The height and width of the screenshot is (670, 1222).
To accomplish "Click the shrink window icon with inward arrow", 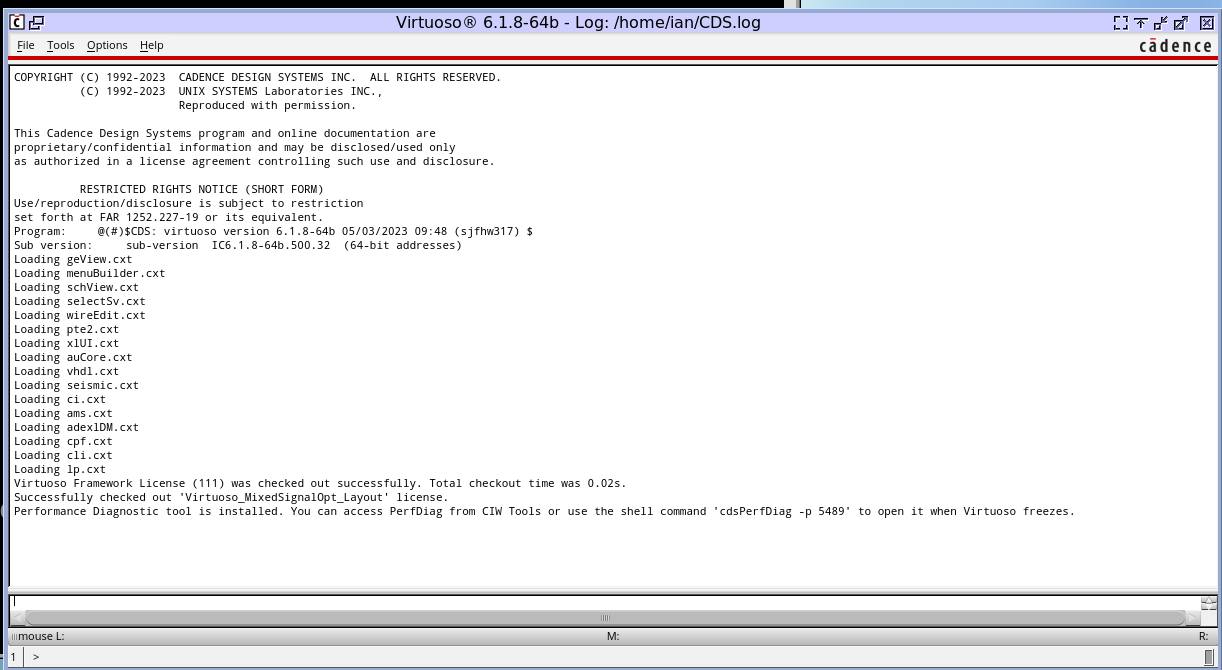I will (1161, 22).
